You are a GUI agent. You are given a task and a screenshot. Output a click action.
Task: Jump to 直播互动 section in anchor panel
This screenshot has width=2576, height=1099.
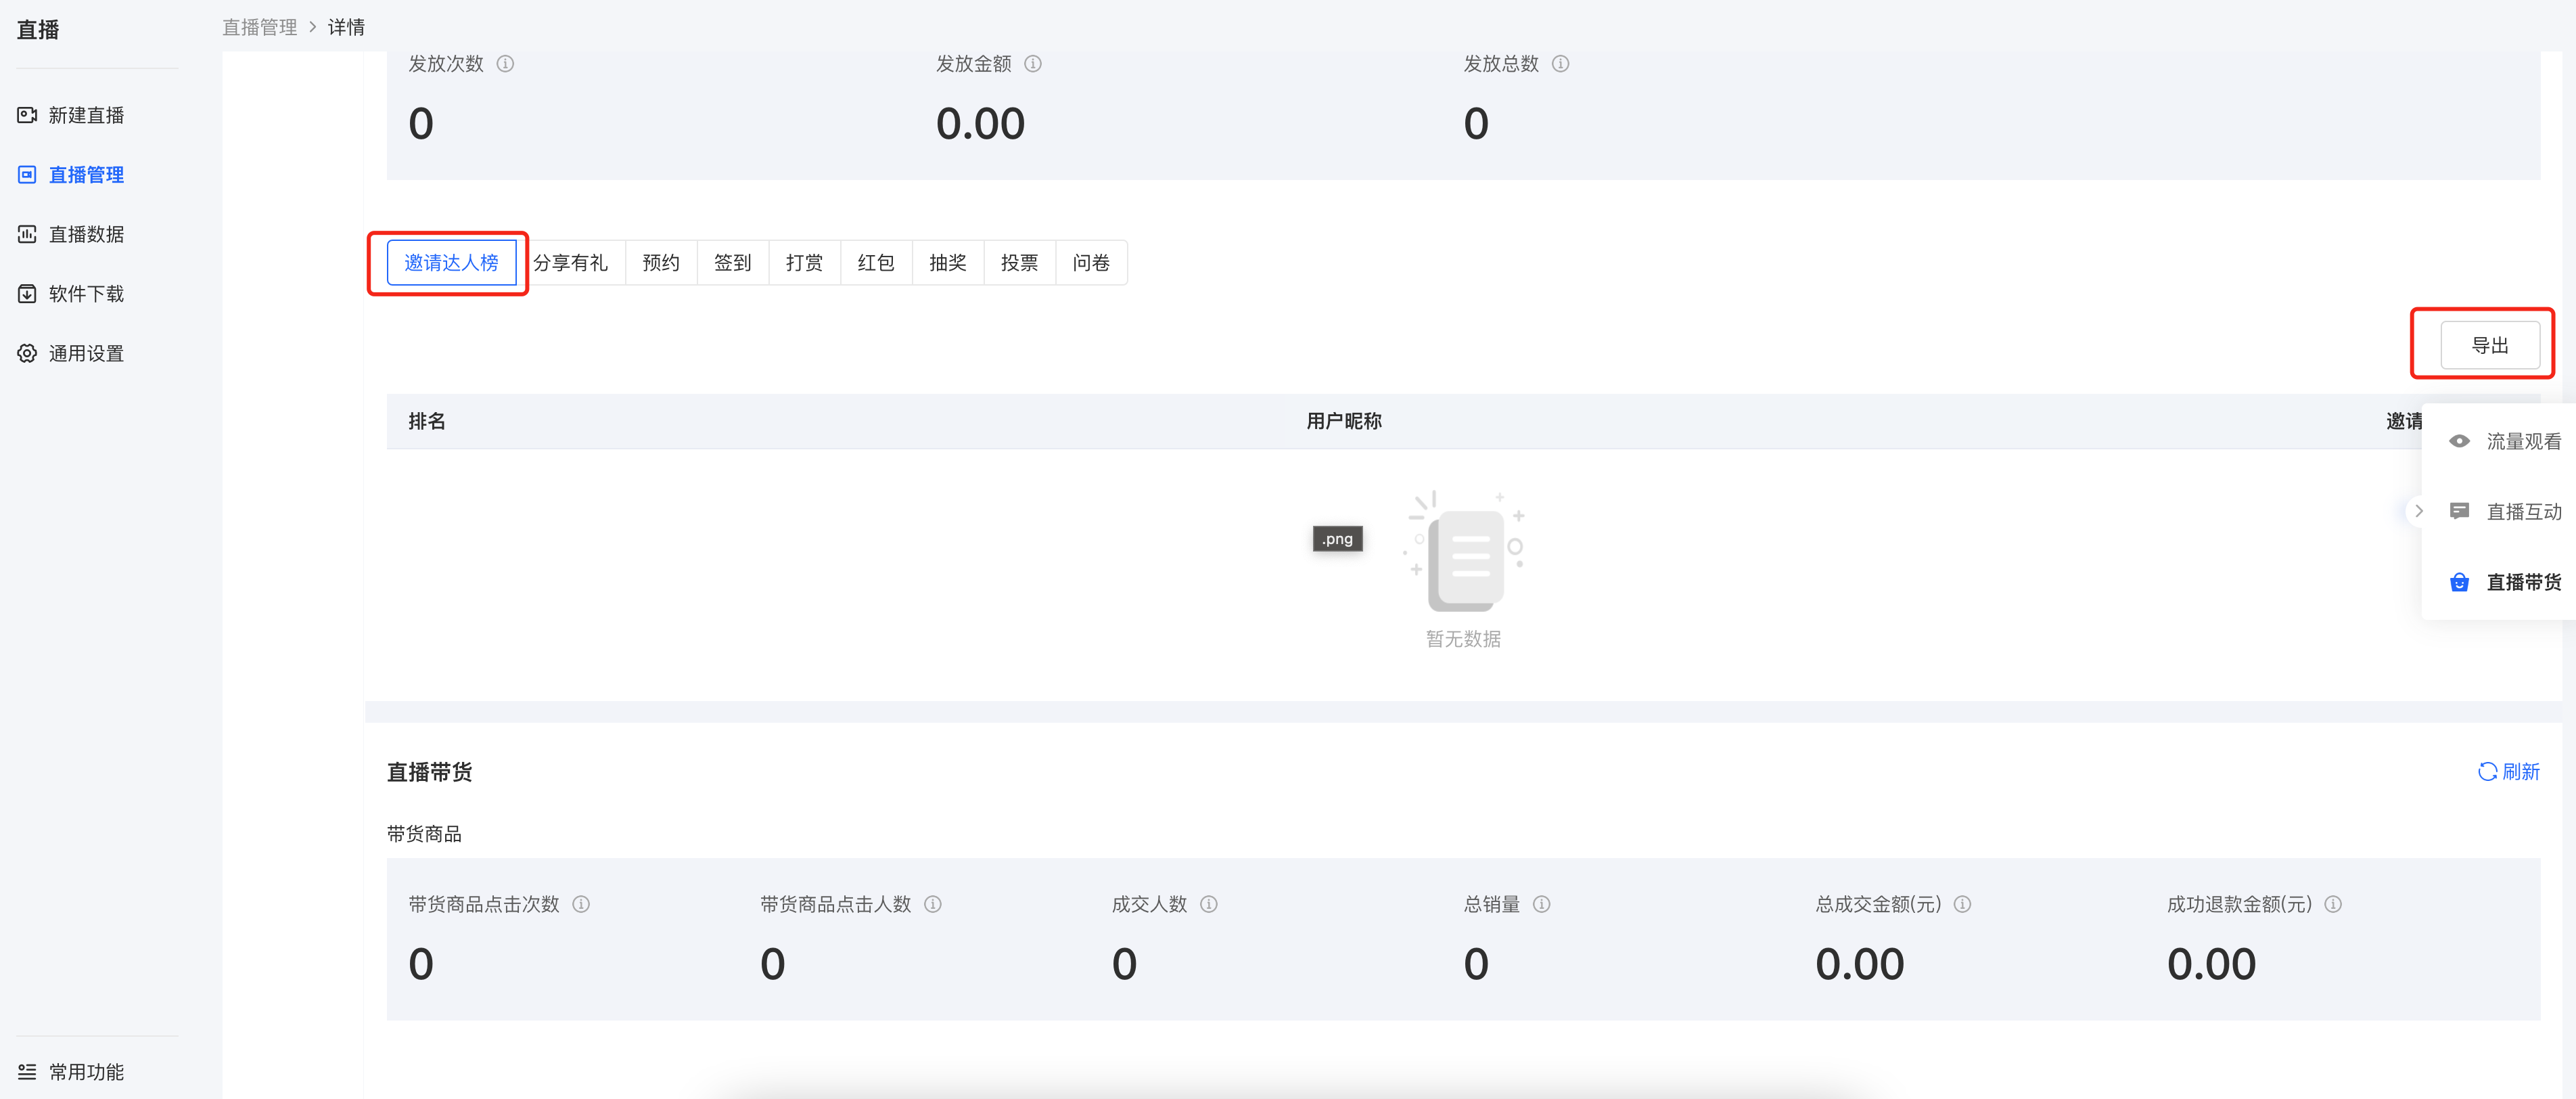[2506, 512]
